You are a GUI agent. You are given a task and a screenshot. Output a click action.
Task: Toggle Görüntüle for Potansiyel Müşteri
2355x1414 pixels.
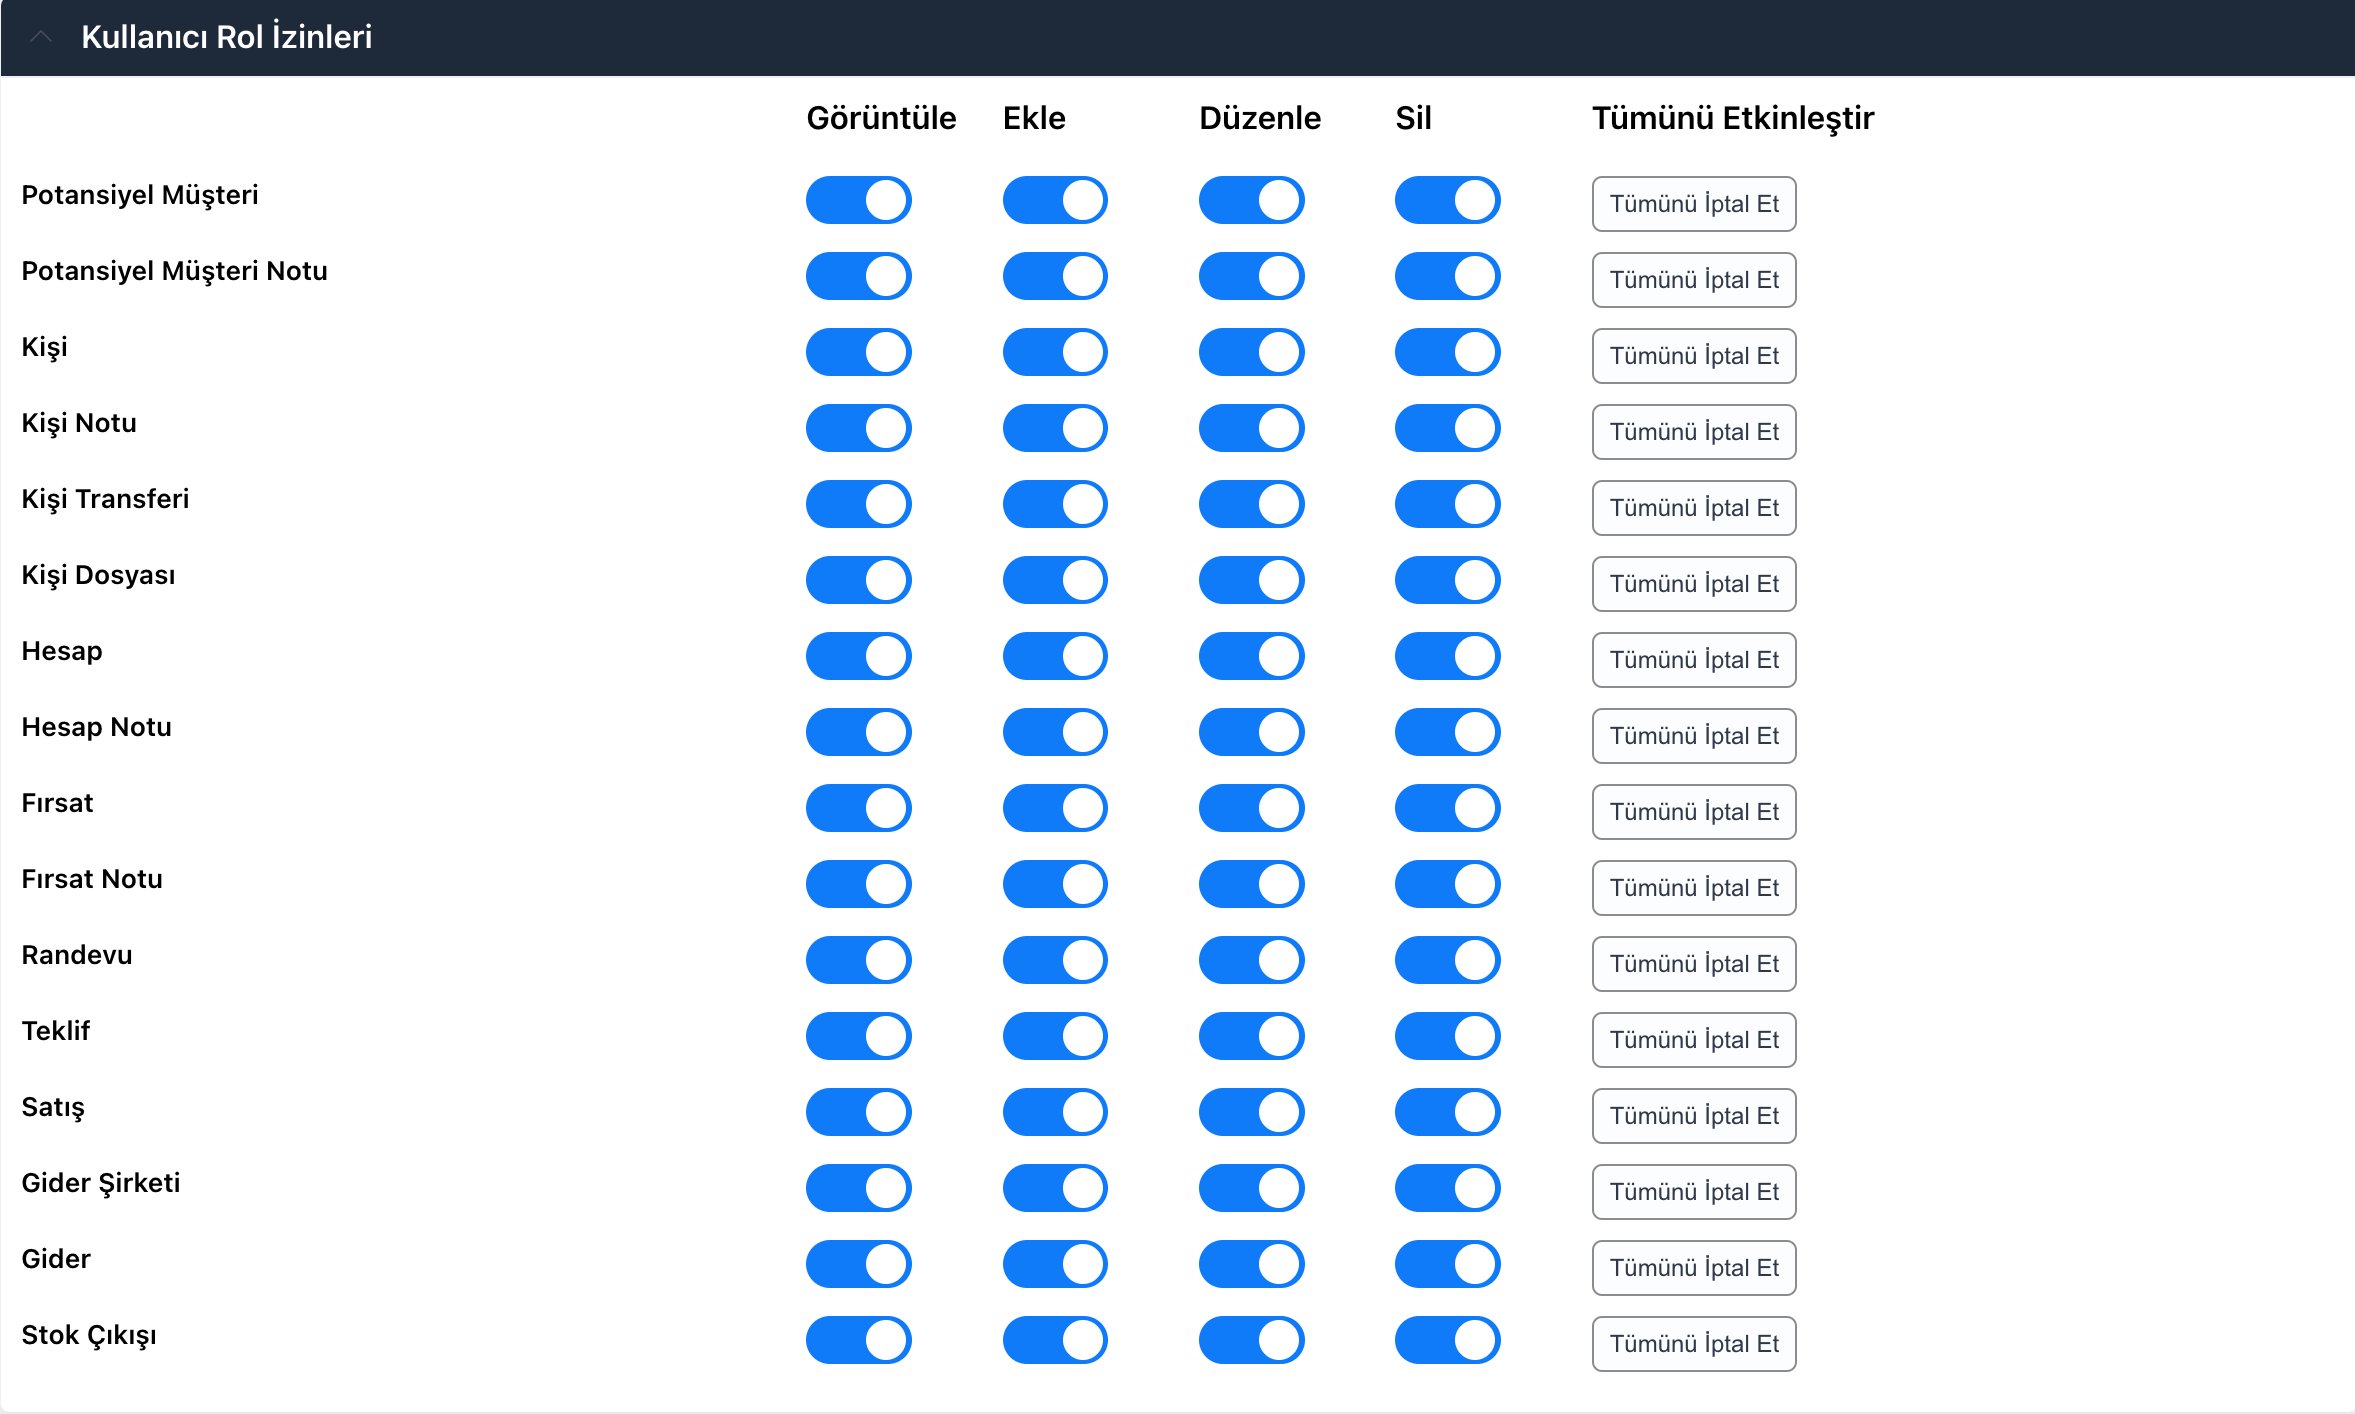859,200
